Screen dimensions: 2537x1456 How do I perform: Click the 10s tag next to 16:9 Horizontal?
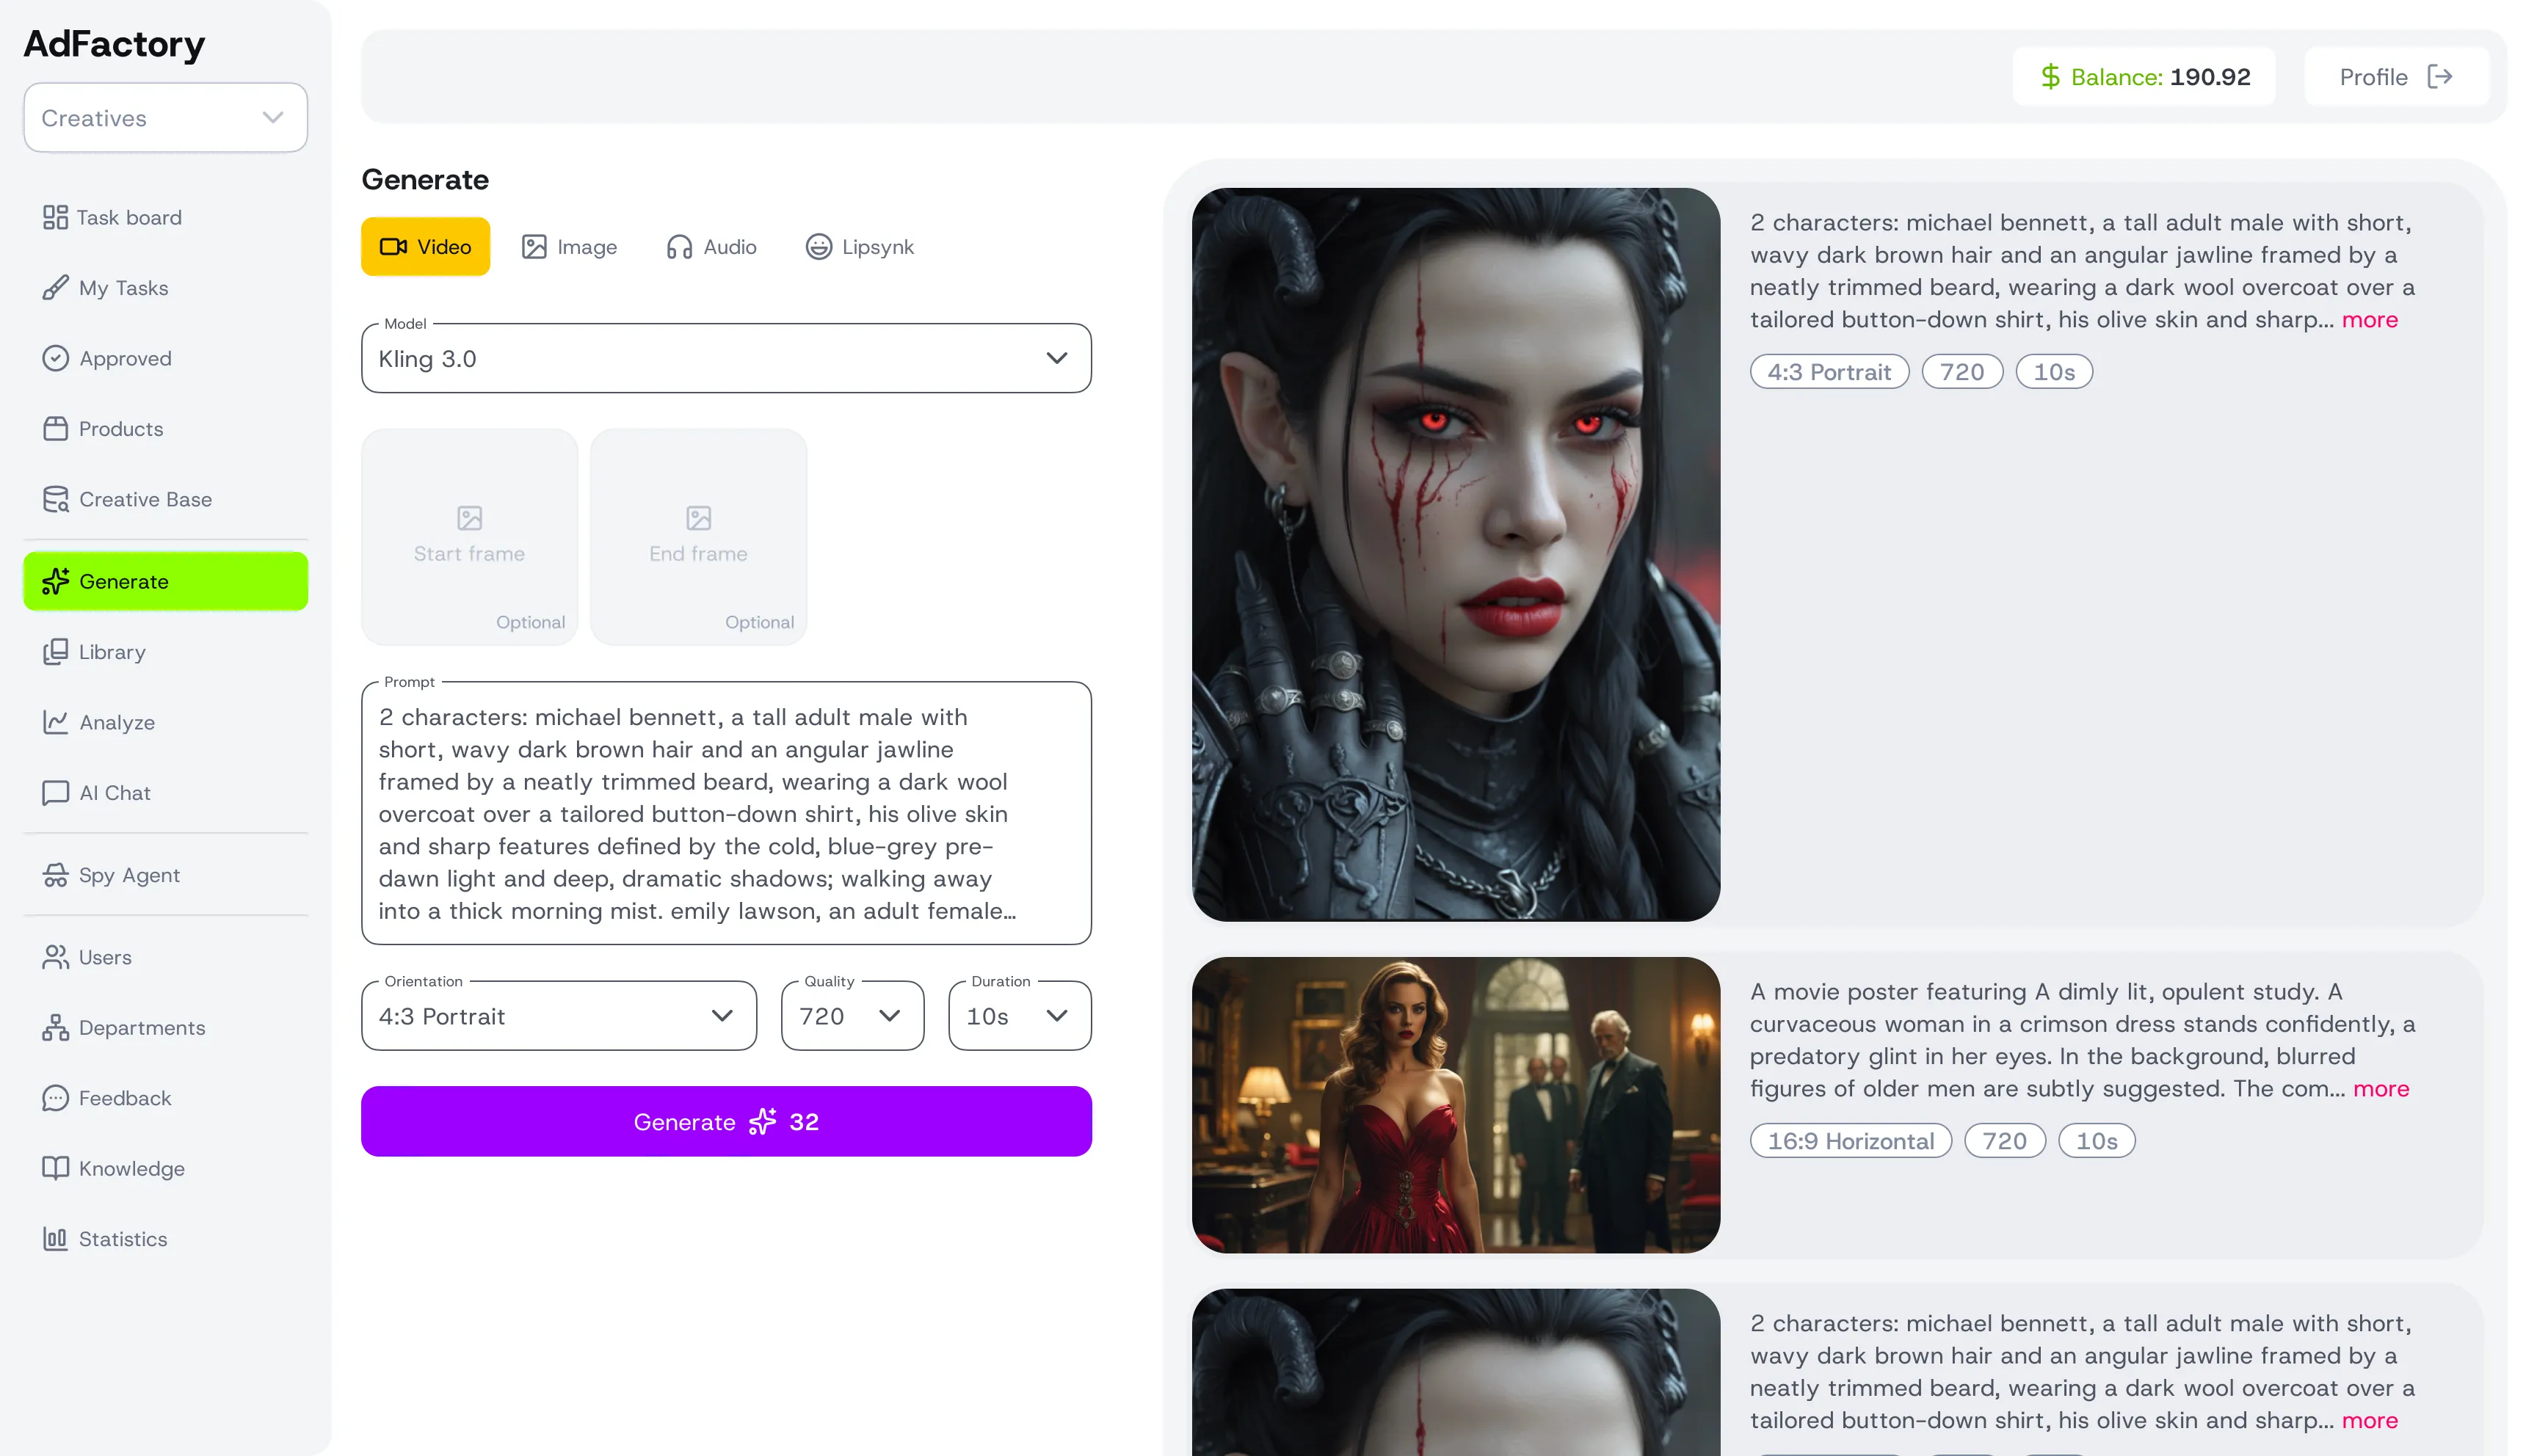click(2096, 1141)
